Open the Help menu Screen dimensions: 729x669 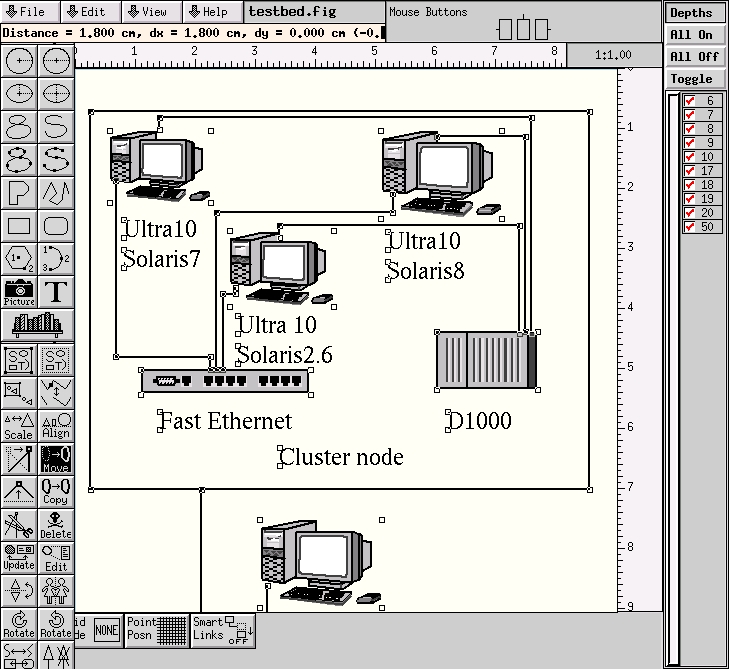(x=213, y=12)
